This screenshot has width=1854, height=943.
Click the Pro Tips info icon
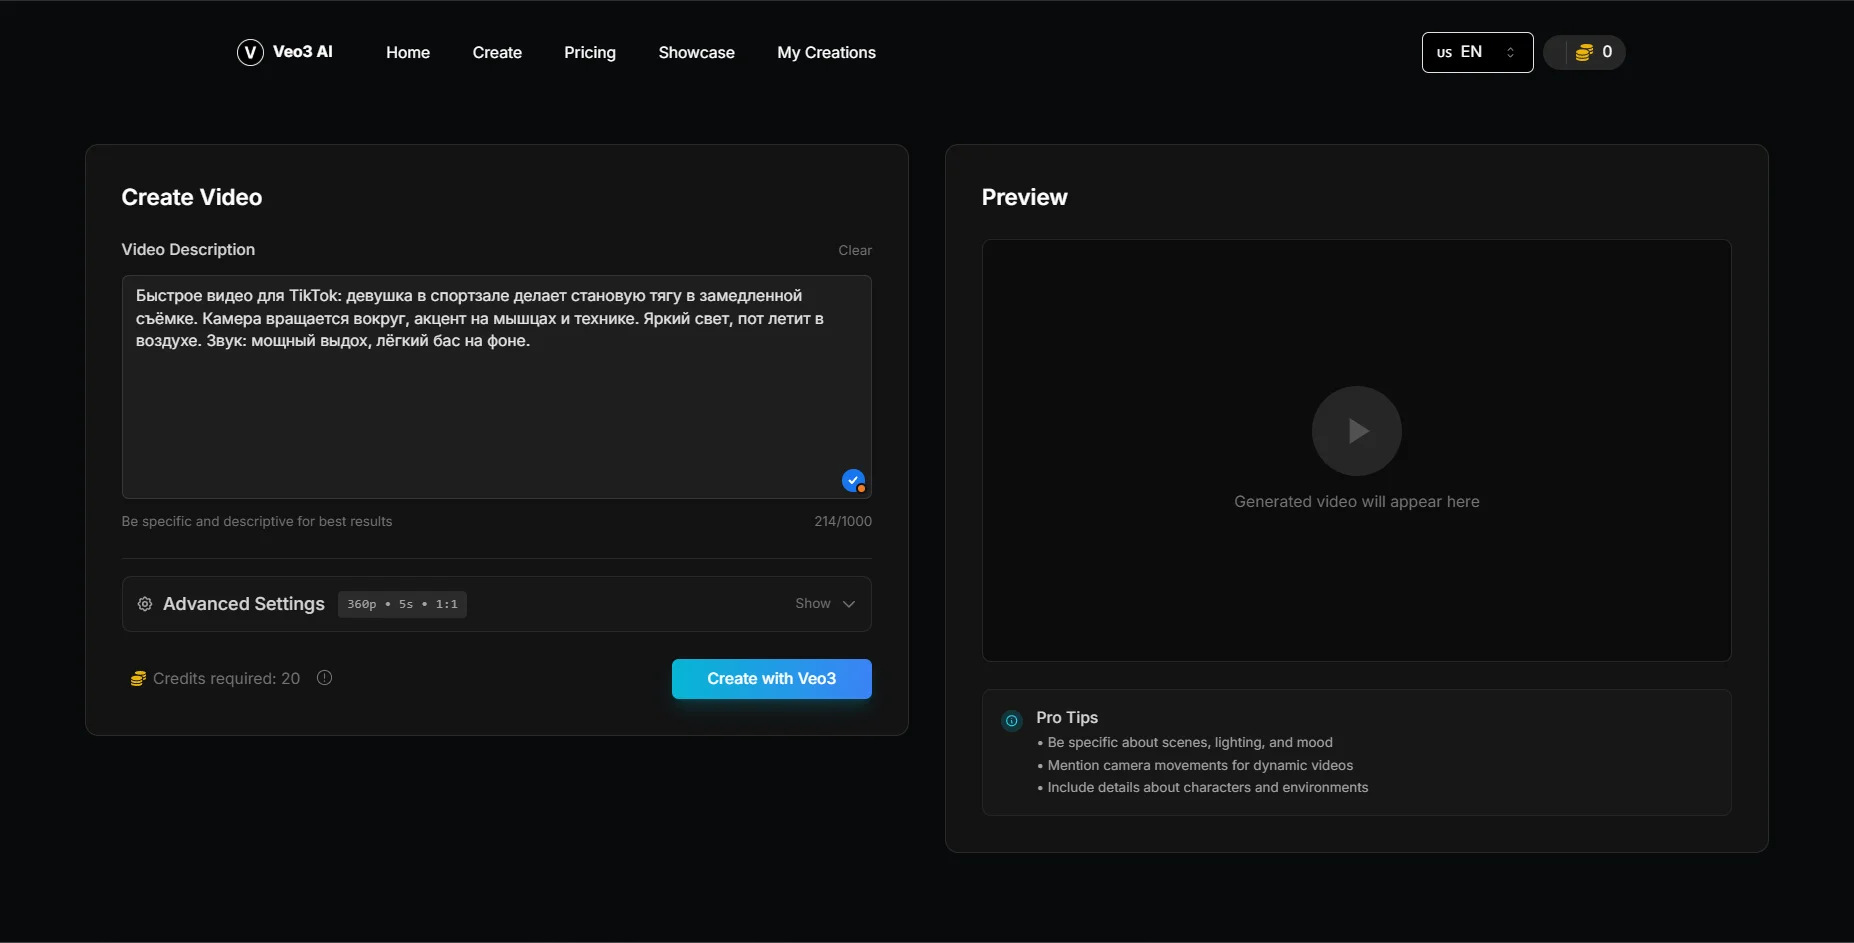click(1011, 720)
